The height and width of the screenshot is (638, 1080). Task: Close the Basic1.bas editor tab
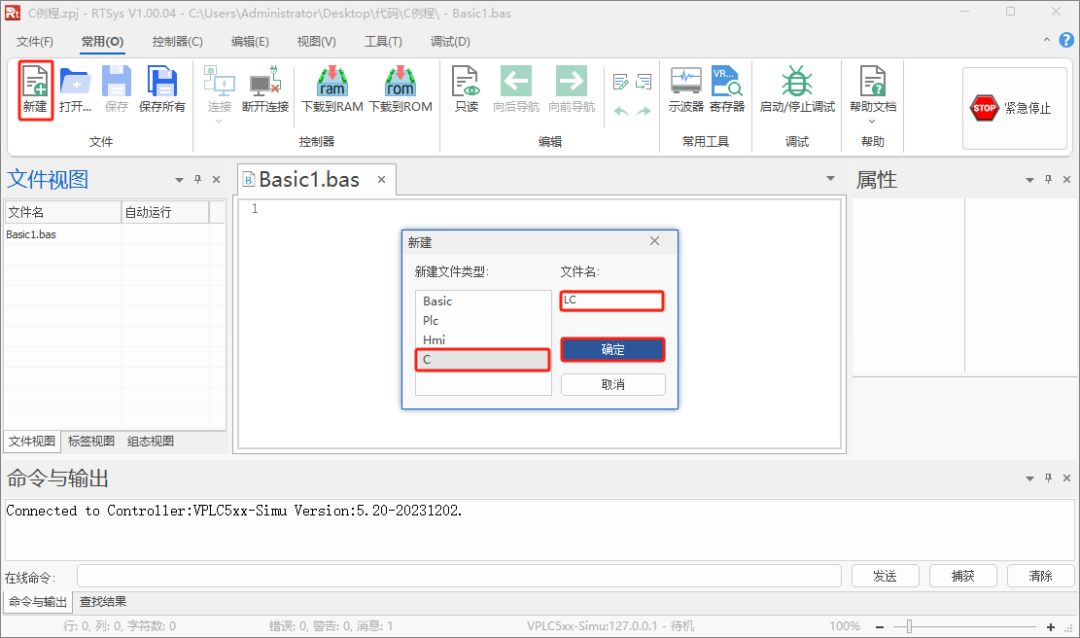pyautogui.click(x=381, y=179)
